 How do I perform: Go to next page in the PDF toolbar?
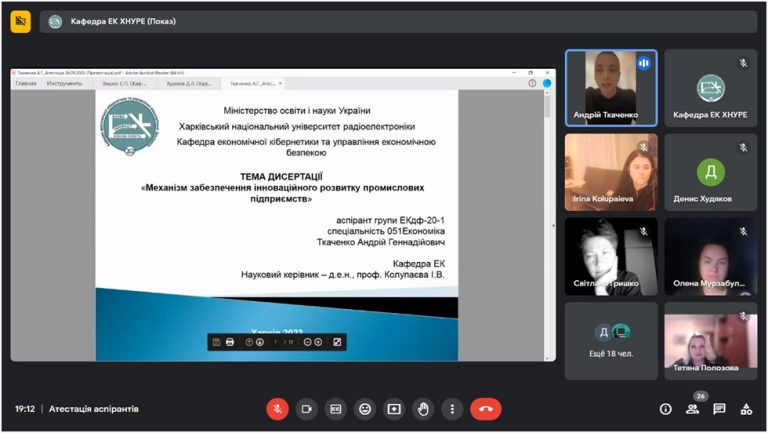pyautogui.click(x=260, y=342)
